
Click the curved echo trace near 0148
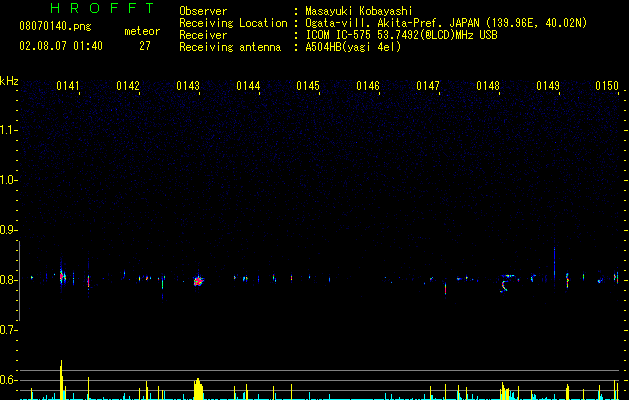click(505, 282)
